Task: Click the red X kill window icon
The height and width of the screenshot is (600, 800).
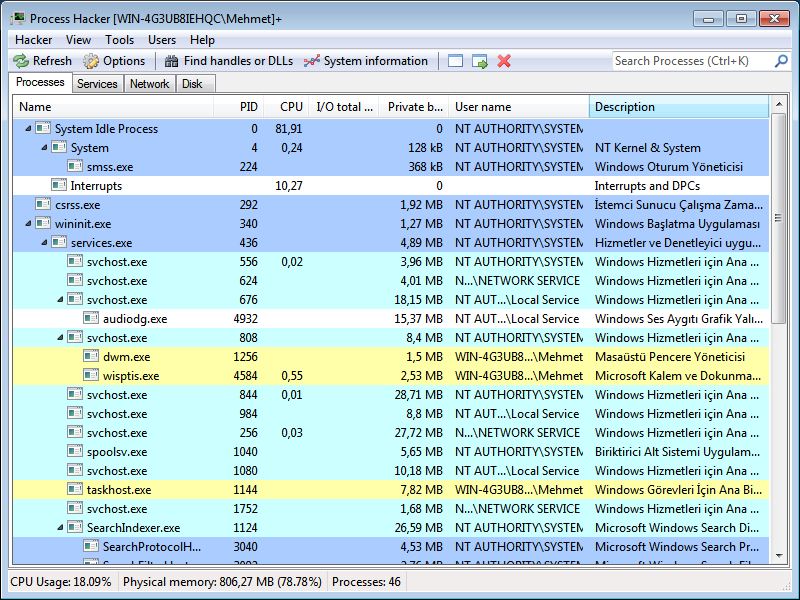Action: pos(504,61)
